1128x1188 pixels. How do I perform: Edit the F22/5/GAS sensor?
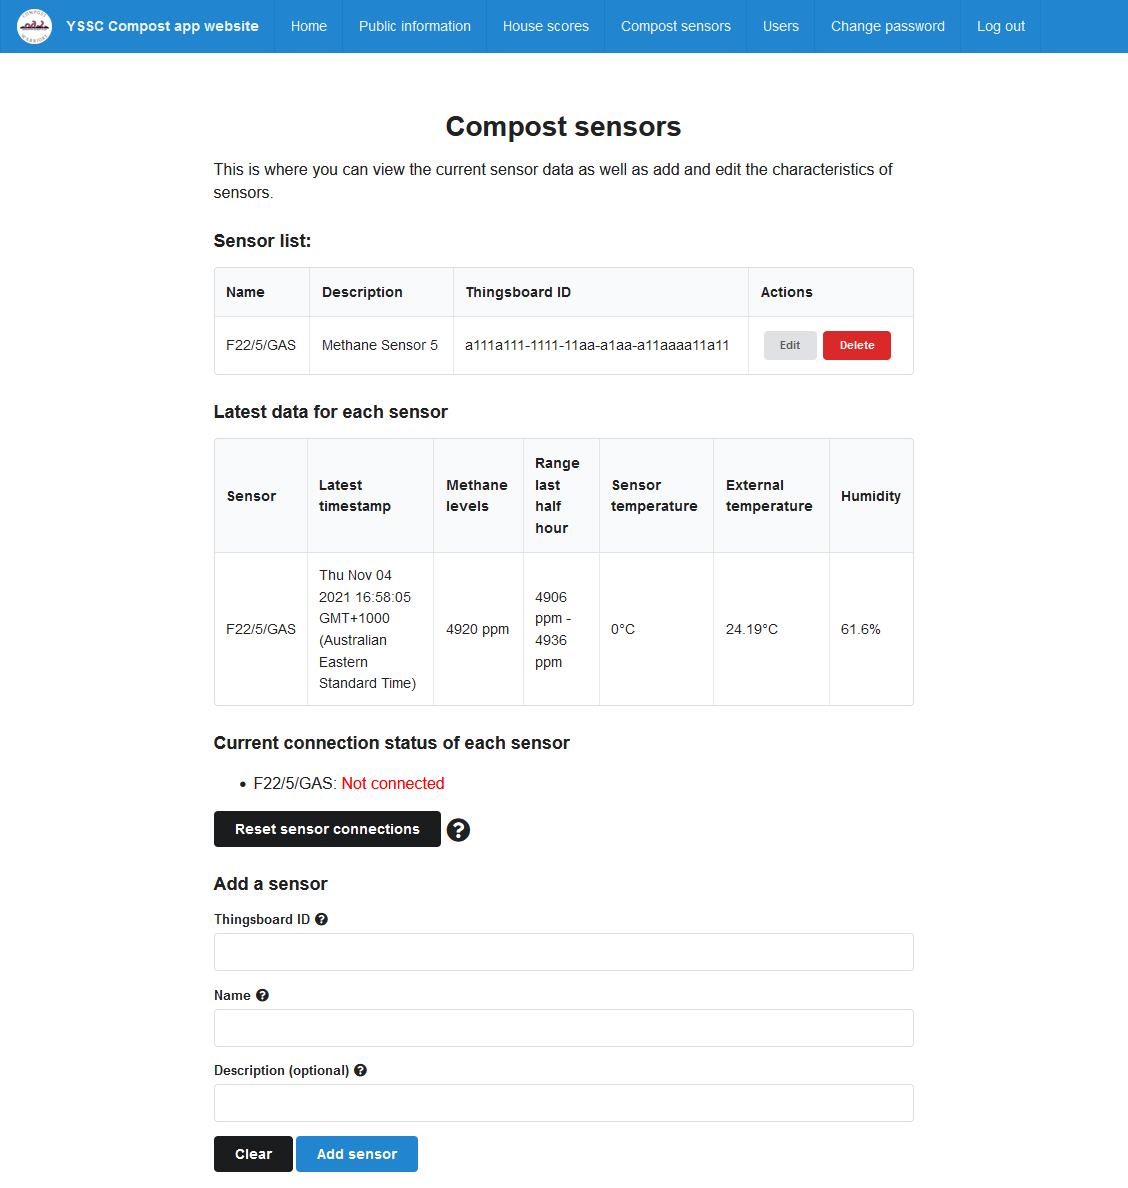point(789,345)
